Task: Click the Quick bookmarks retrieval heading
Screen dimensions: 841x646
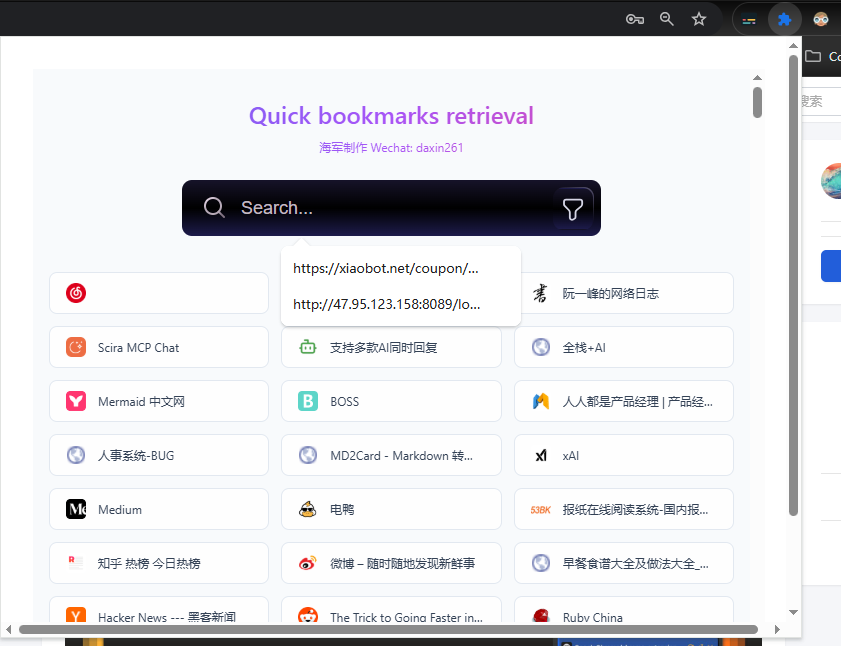Action: coord(391,116)
